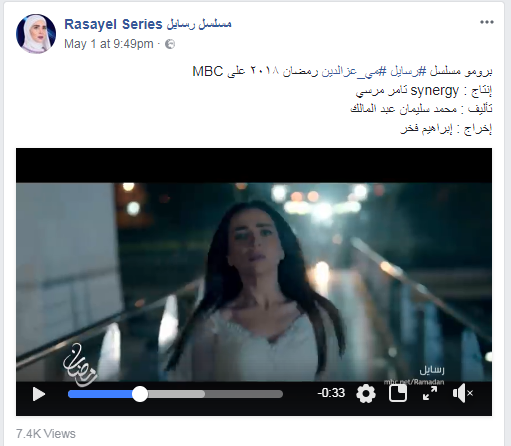Click the mbc.net/Ramadan watermark text

tap(414, 382)
